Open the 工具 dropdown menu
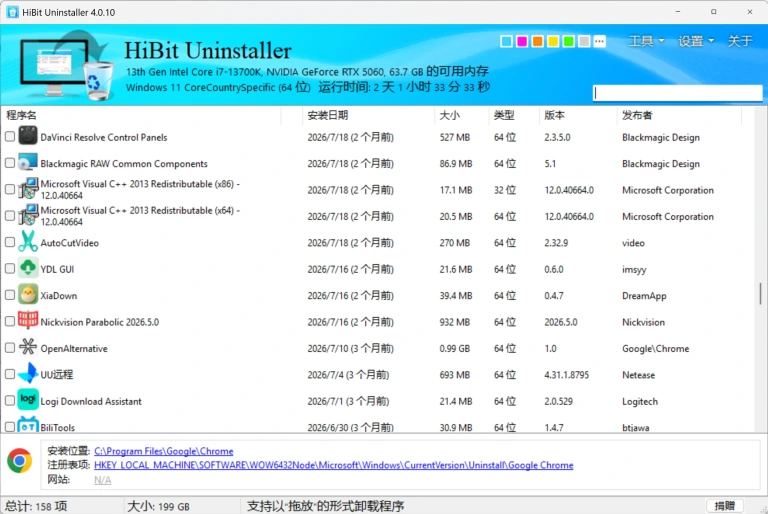This screenshot has height=514, width=768. pos(646,41)
